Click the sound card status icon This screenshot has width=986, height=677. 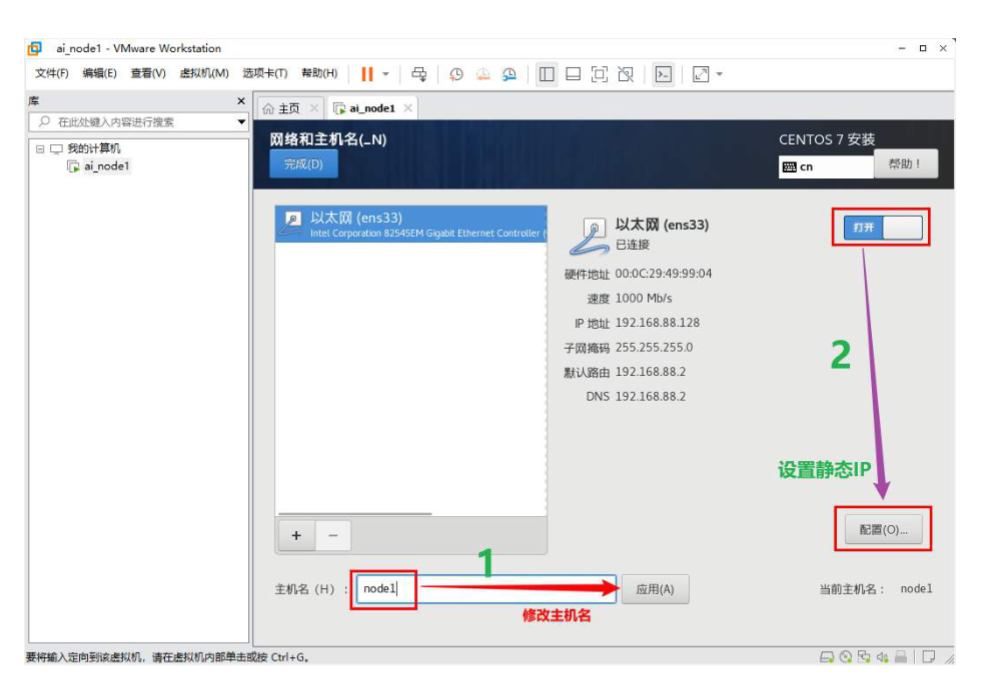[x=883, y=658]
